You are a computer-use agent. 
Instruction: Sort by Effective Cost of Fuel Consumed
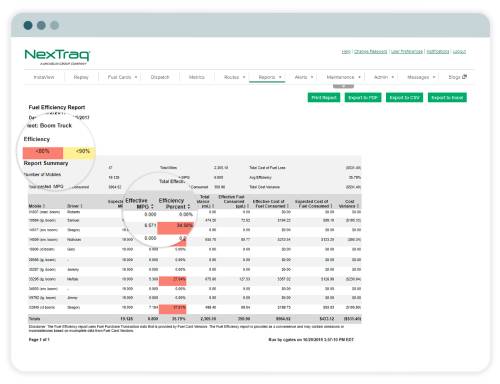pyautogui.click(x=270, y=204)
